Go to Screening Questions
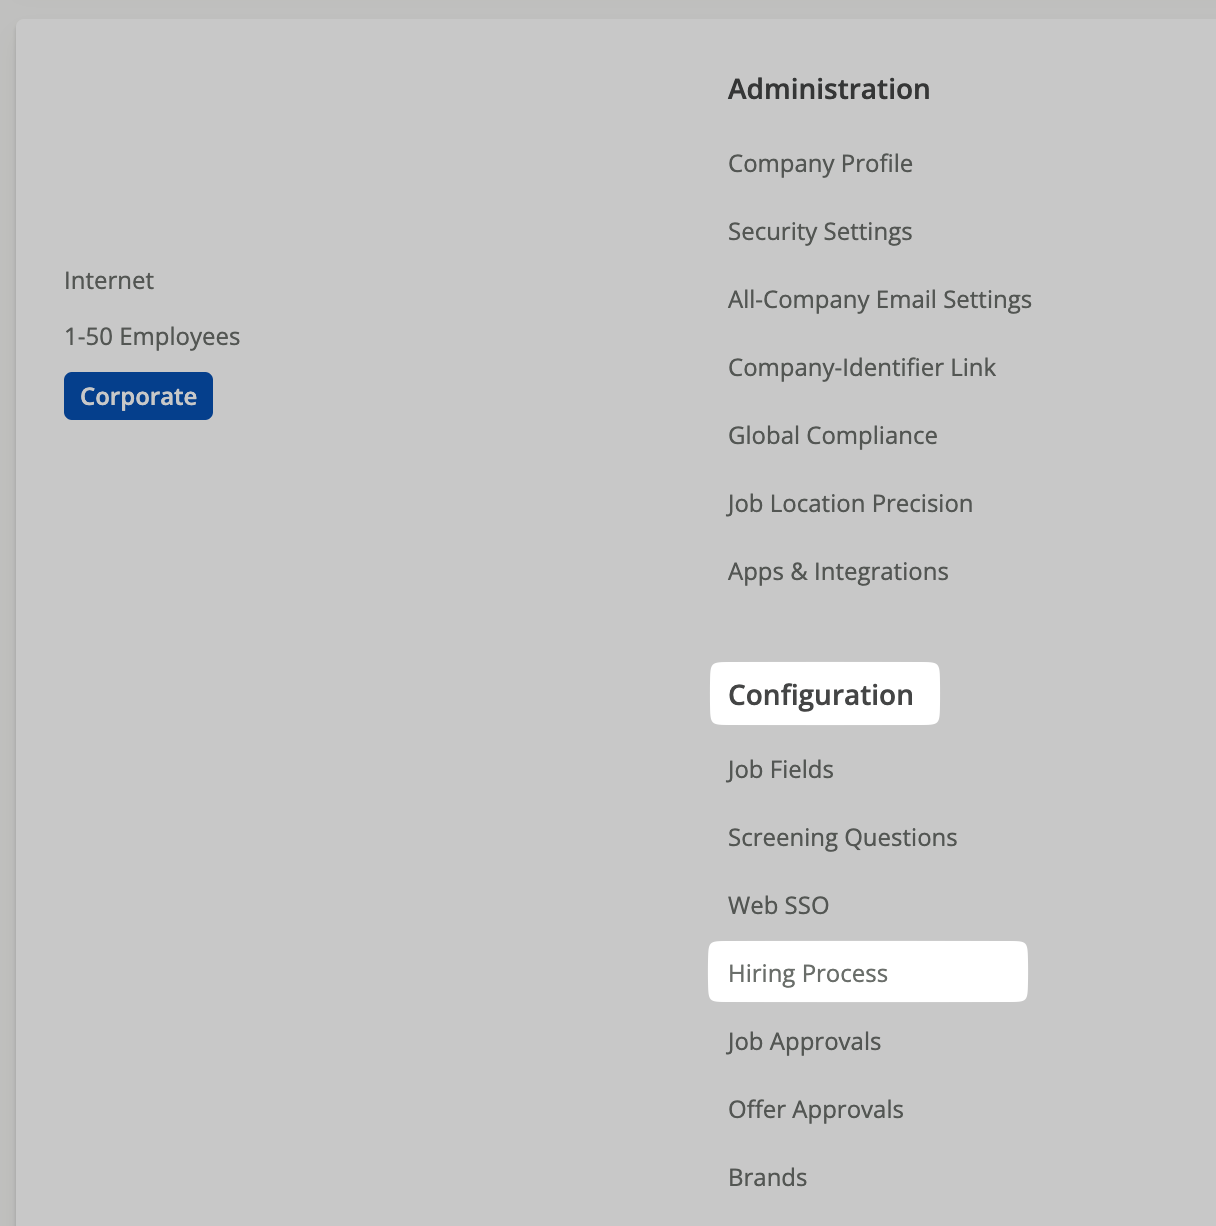This screenshot has height=1226, width=1216. click(843, 837)
